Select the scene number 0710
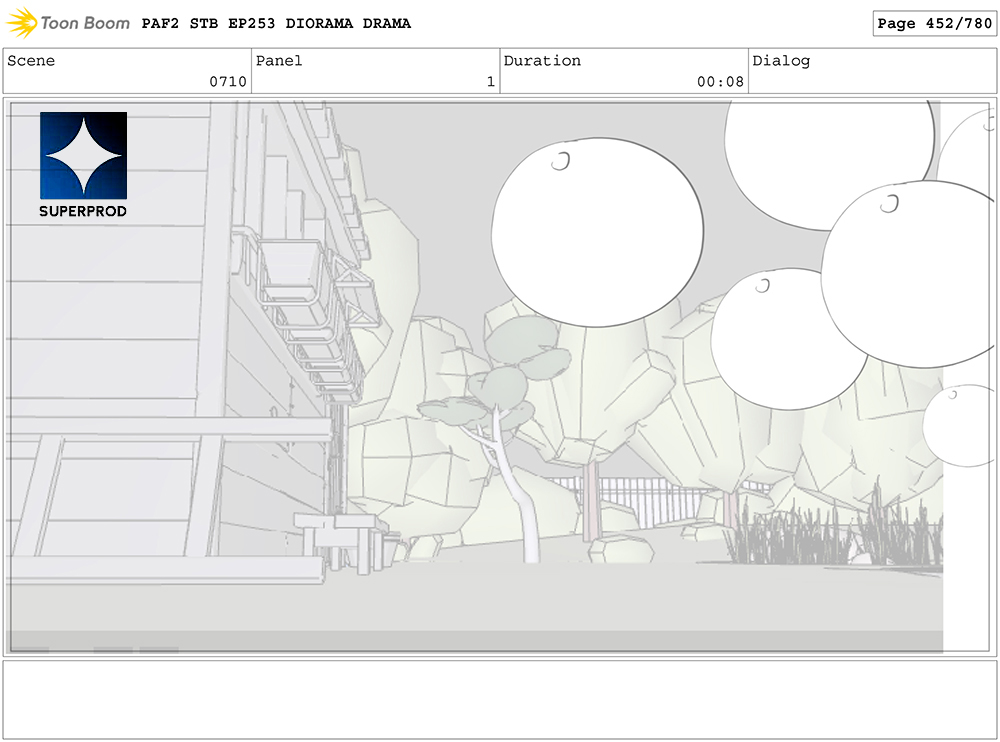This screenshot has height=742, width=1000. [x=228, y=82]
